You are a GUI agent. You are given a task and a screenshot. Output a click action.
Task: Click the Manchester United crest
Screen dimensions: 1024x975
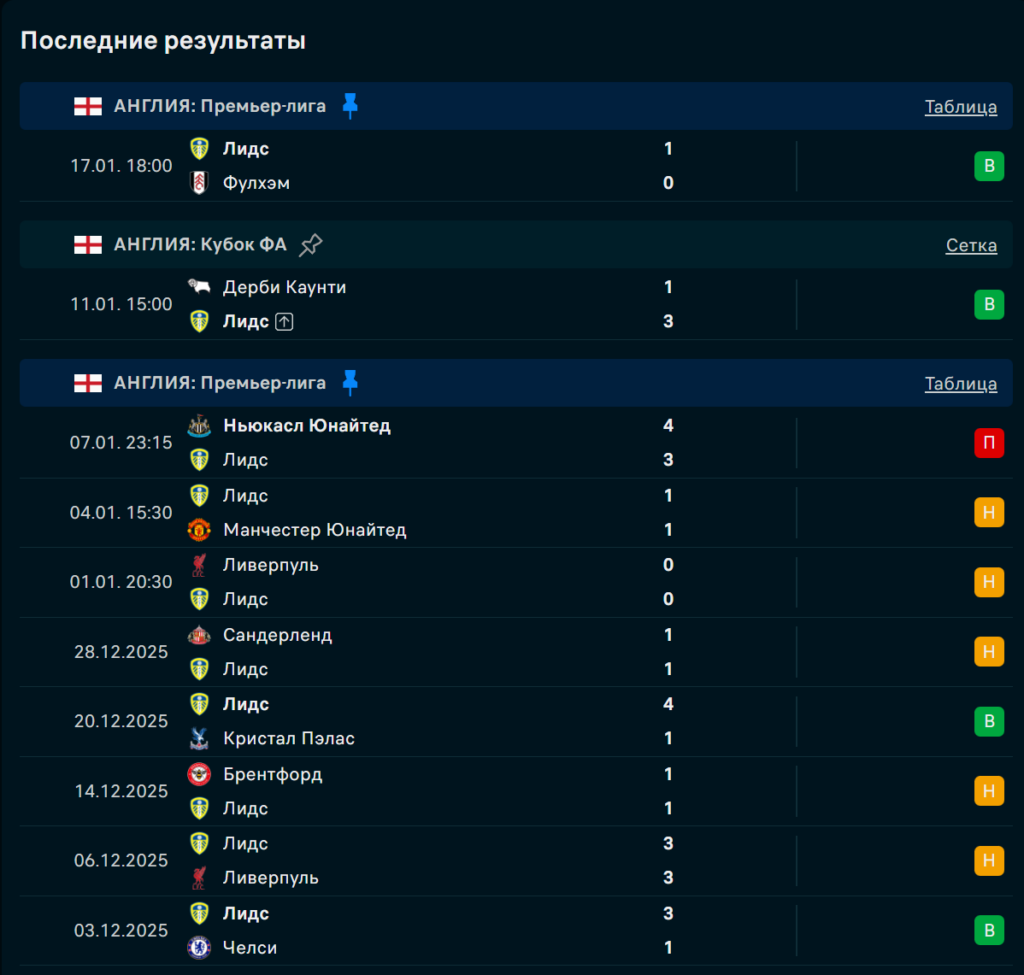tap(199, 530)
